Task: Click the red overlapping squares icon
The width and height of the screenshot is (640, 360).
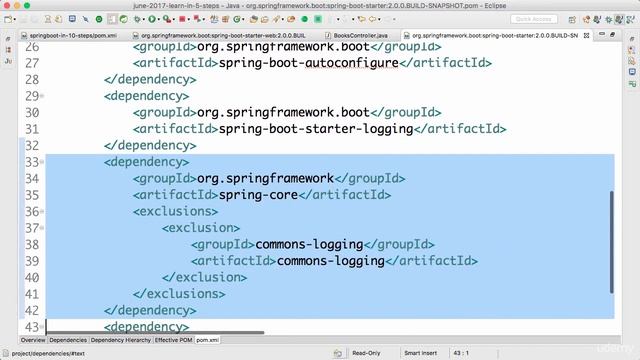Action: 197,19
